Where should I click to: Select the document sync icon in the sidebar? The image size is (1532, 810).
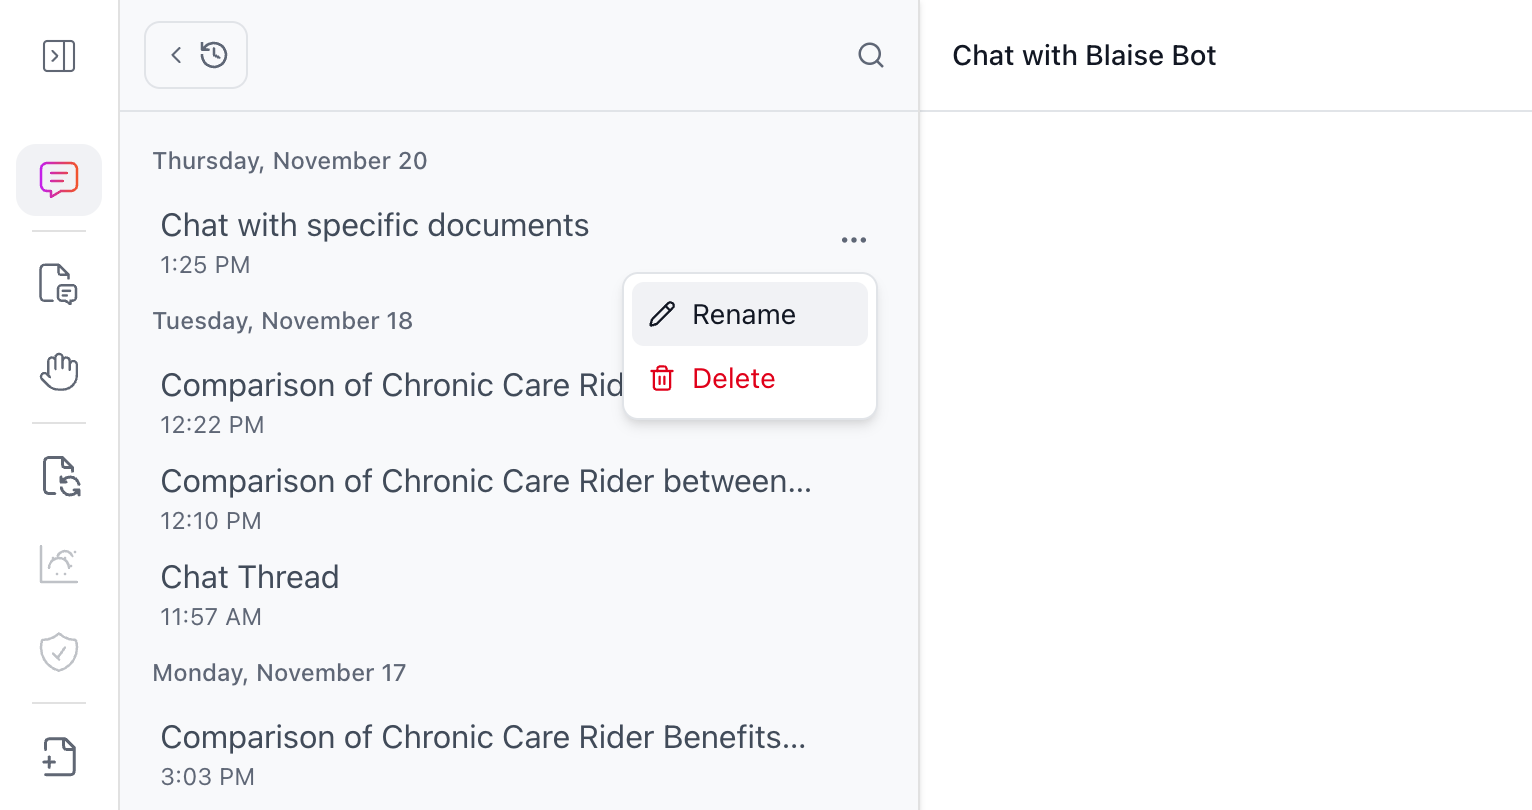click(58, 477)
